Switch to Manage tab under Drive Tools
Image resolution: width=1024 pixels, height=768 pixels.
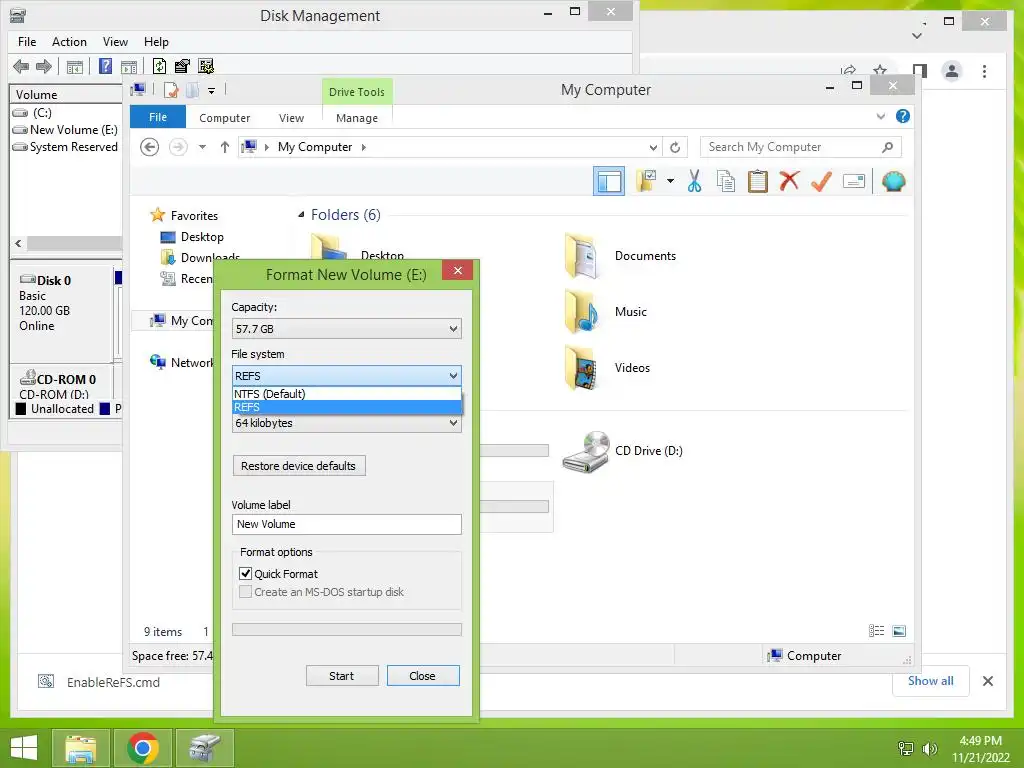point(357,118)
